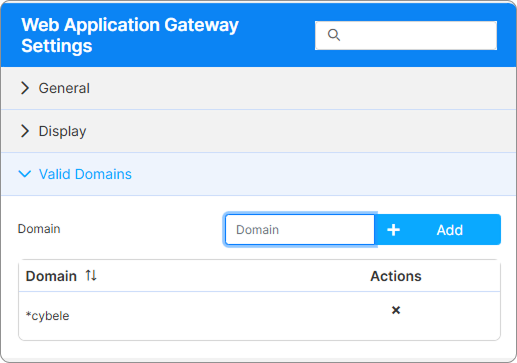Click the Web Application Gateway Settings title
517x363 pixels.
pyautogui.click(x=130, y=35)
